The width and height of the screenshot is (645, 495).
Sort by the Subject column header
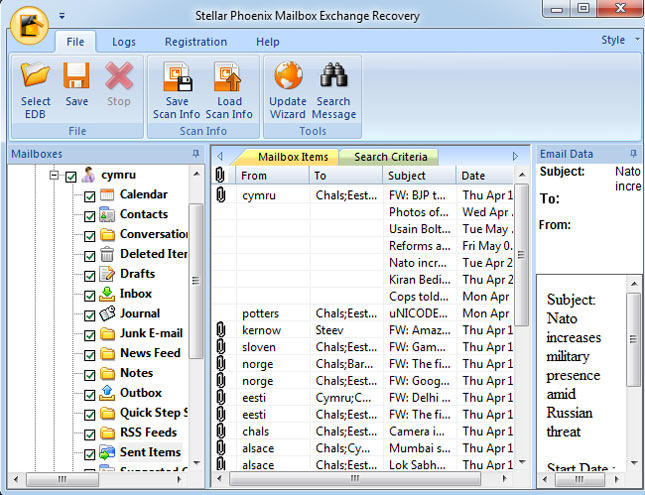(419, 176)
